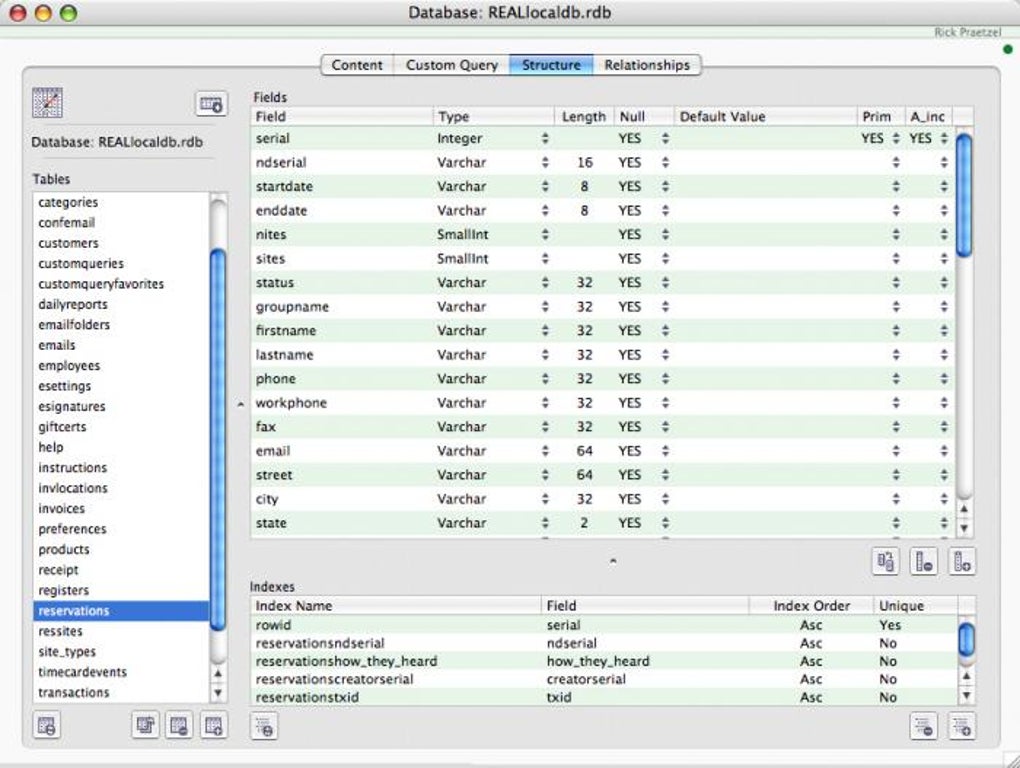Click the add table icon below Tables list
Viewport: 1020px width, 768px height.
point(213,726)
